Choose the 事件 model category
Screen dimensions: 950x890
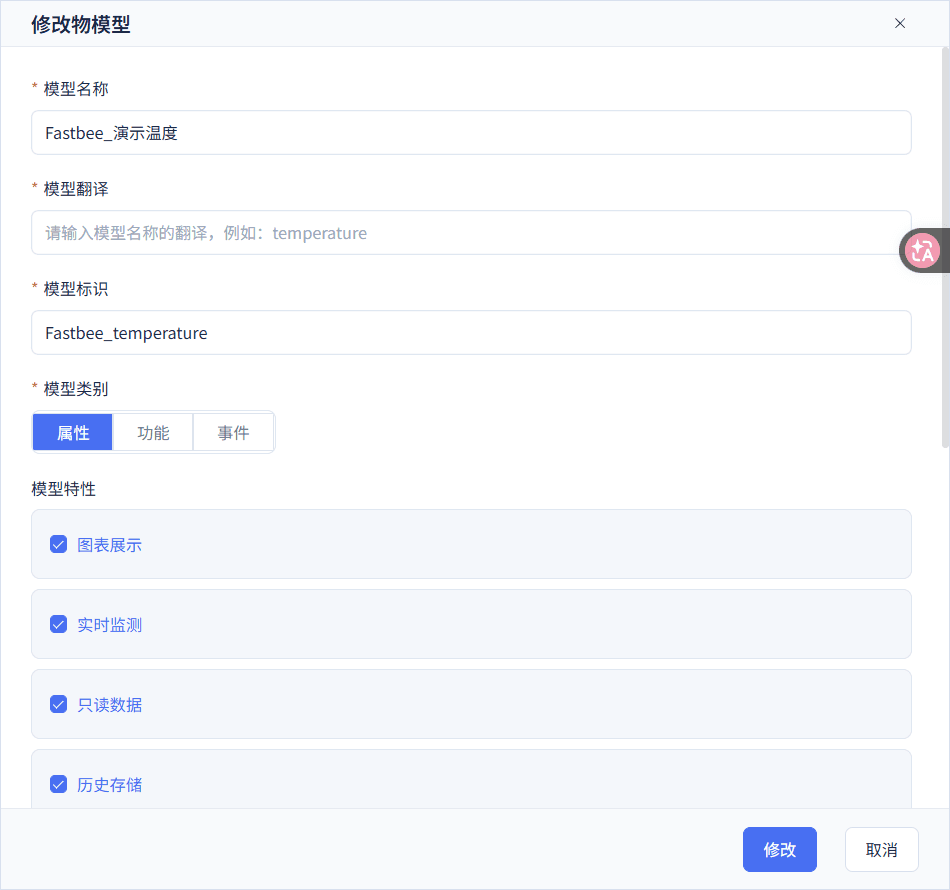233,433
